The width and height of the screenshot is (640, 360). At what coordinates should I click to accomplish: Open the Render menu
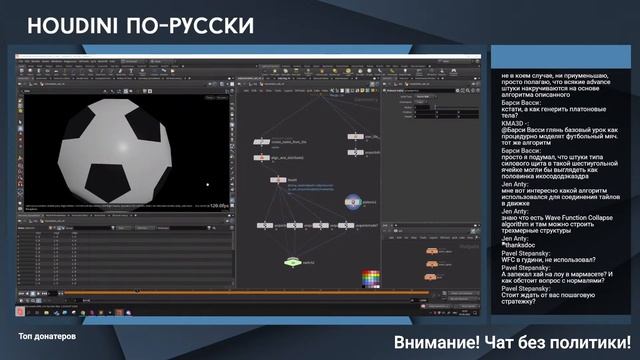pos(36,61)
